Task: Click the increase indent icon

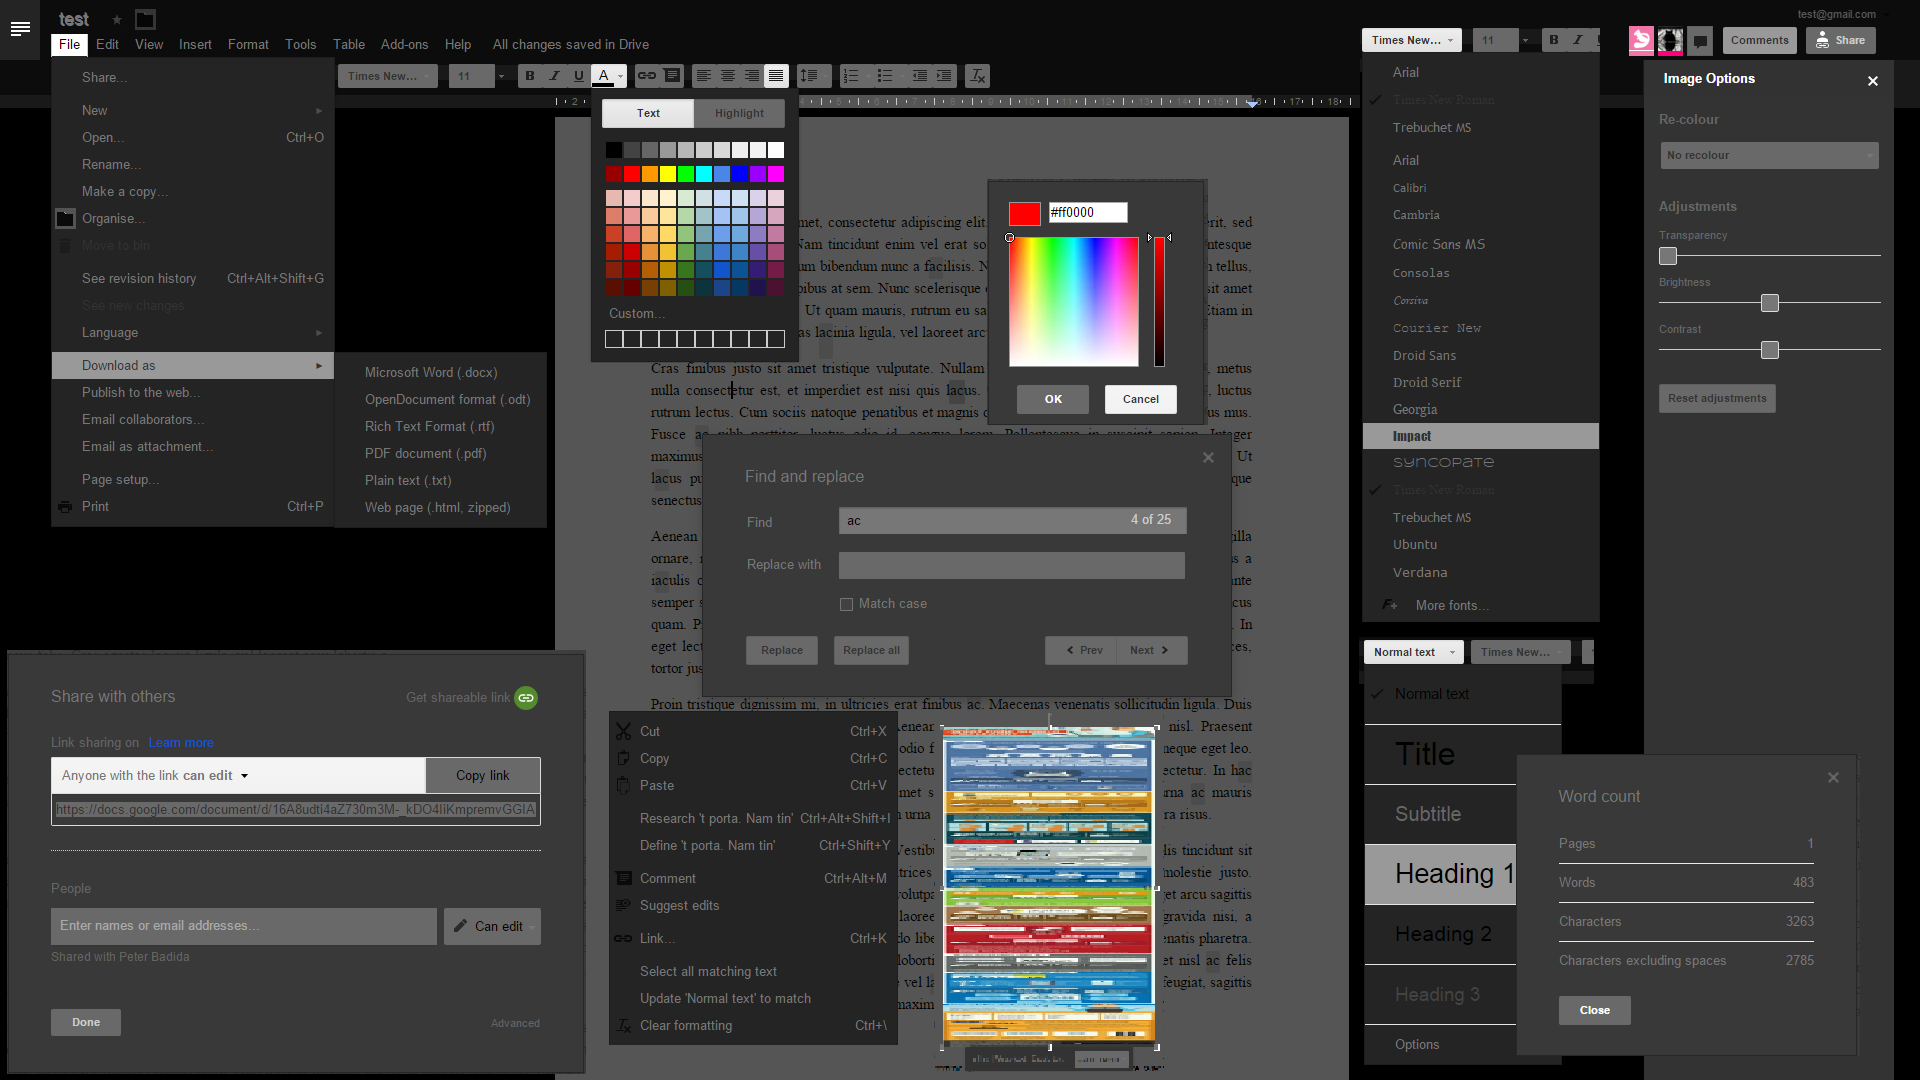Action: (944, 76)
